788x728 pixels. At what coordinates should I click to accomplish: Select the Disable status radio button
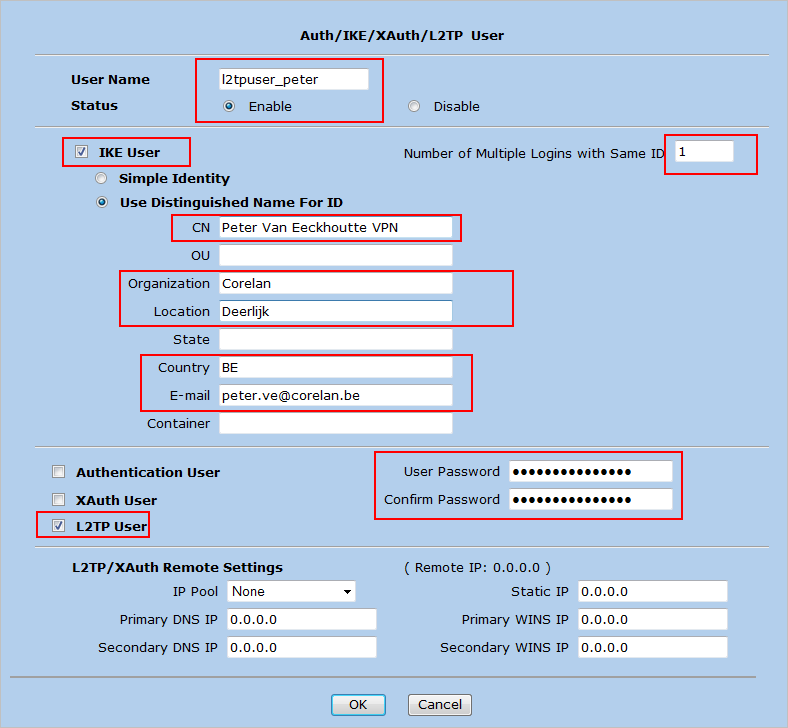coord(414,106)
